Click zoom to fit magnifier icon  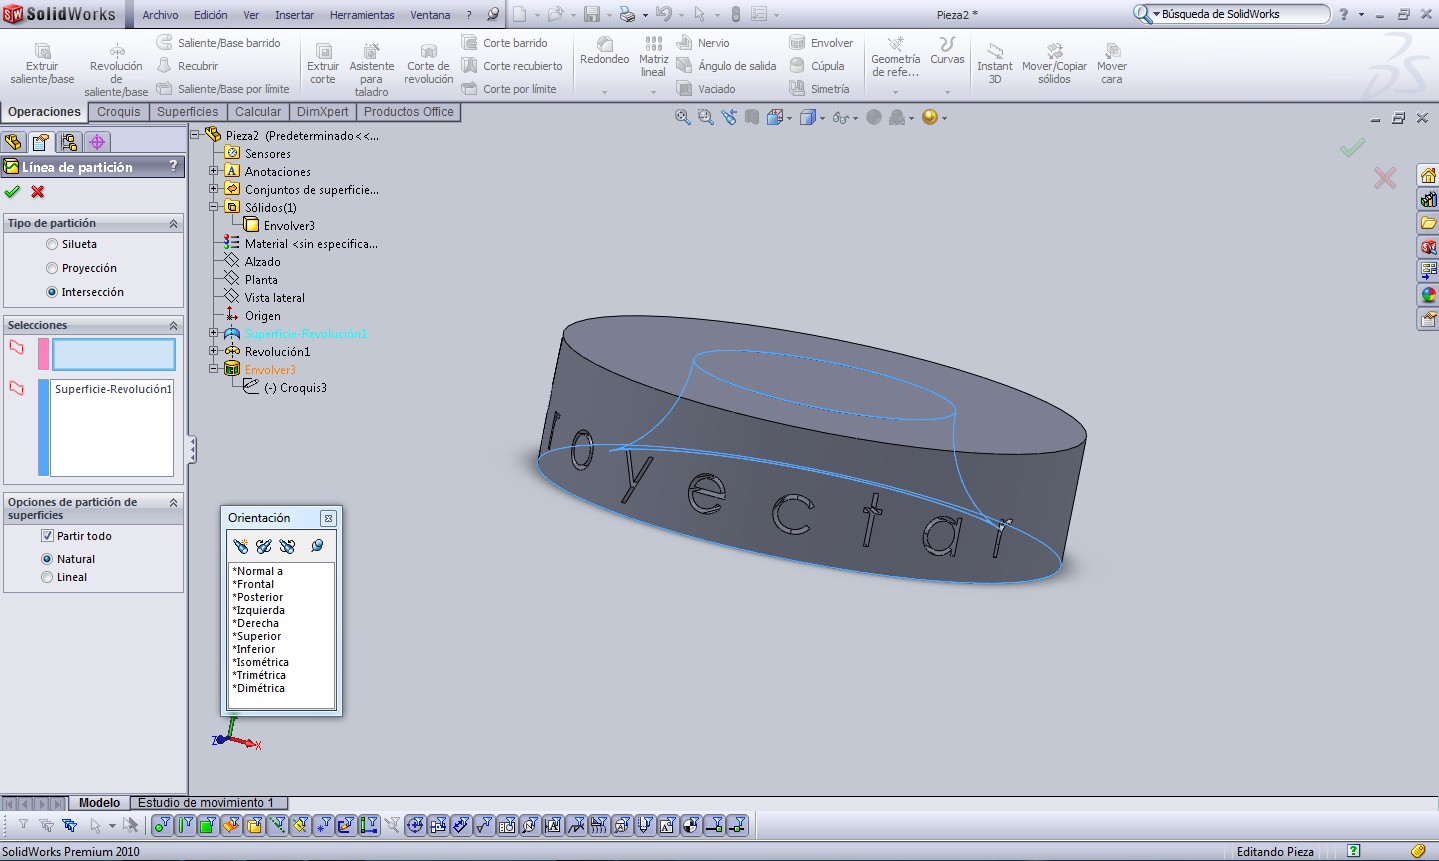click(x=682, y=117)
